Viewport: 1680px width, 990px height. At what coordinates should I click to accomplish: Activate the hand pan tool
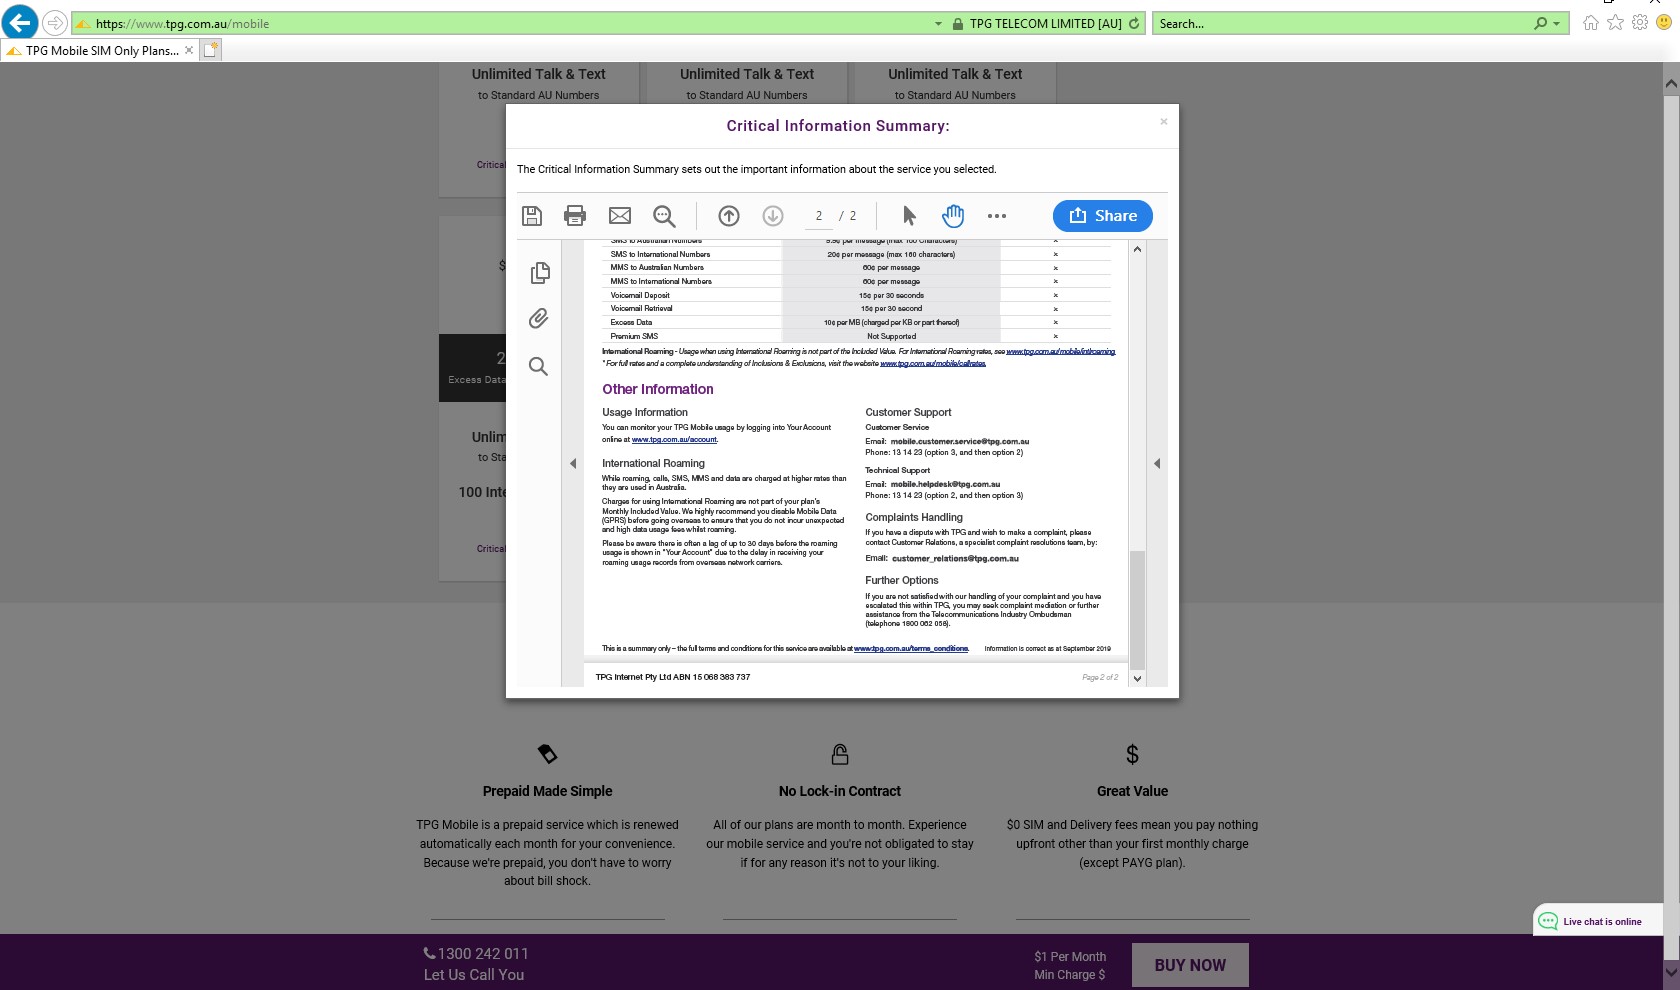pos(953,216)
